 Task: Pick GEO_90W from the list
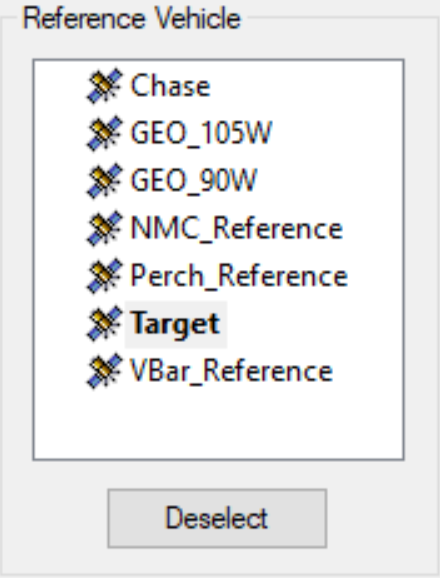(x=193, y=181)
